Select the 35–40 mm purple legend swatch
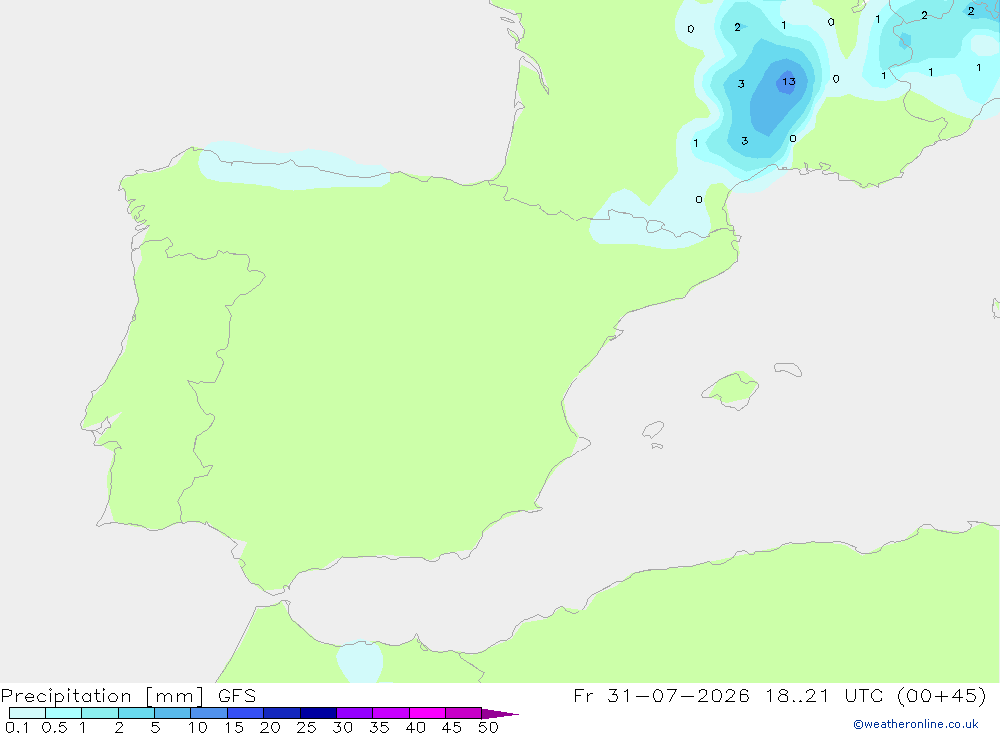The image size is (1000, 733). click(x=390, y=713)
